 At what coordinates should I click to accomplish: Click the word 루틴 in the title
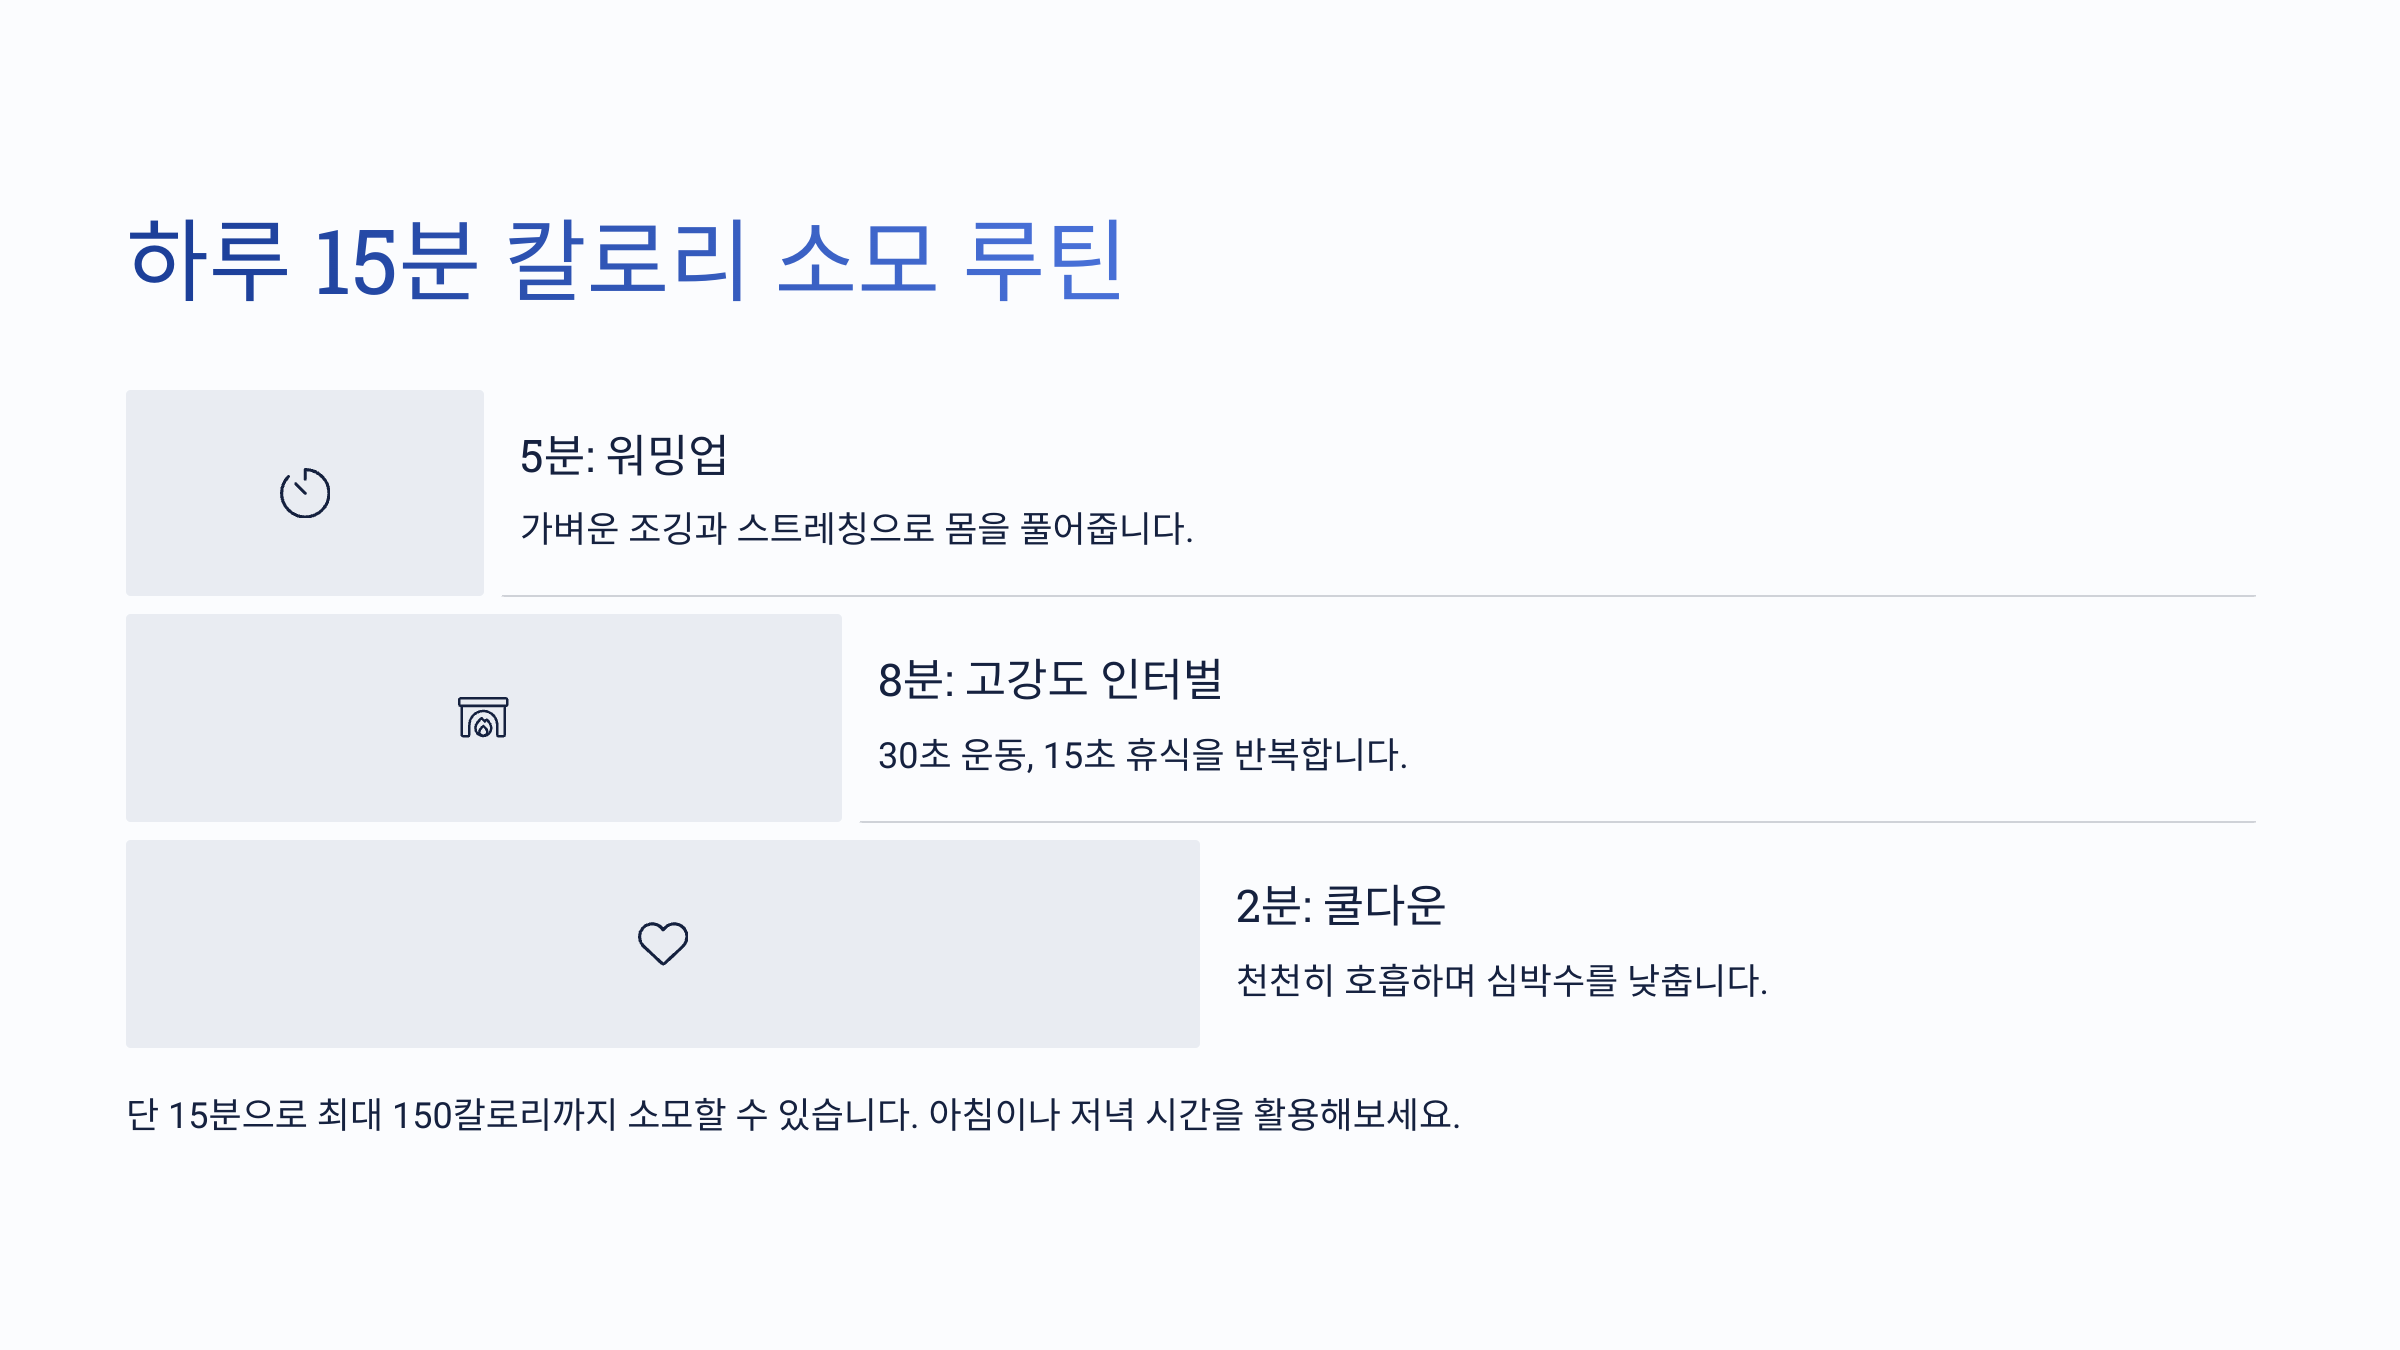(x=1045, y=260)
